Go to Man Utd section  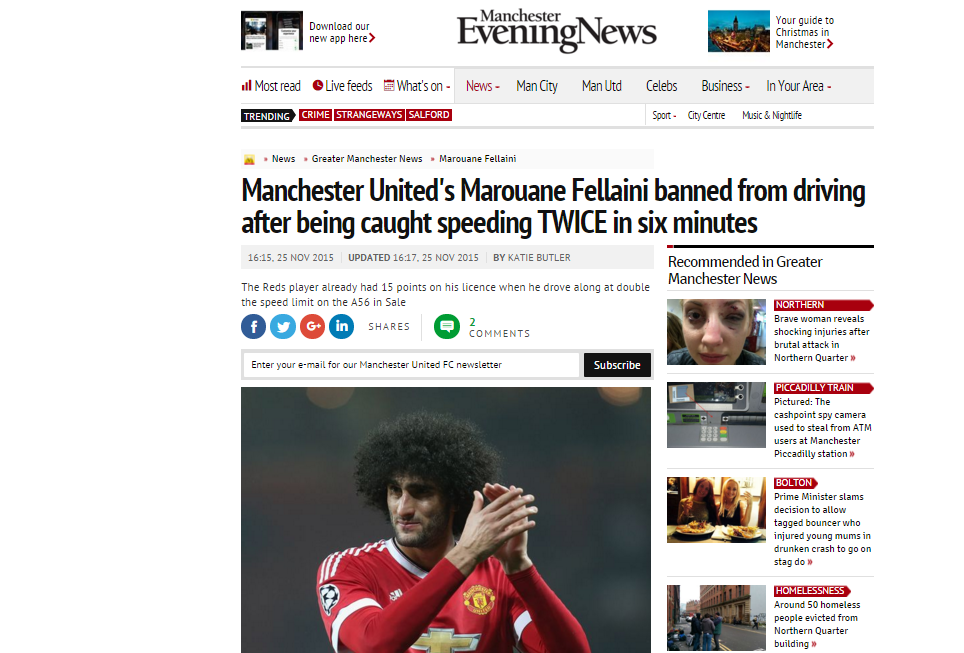(x=602, y=86)
